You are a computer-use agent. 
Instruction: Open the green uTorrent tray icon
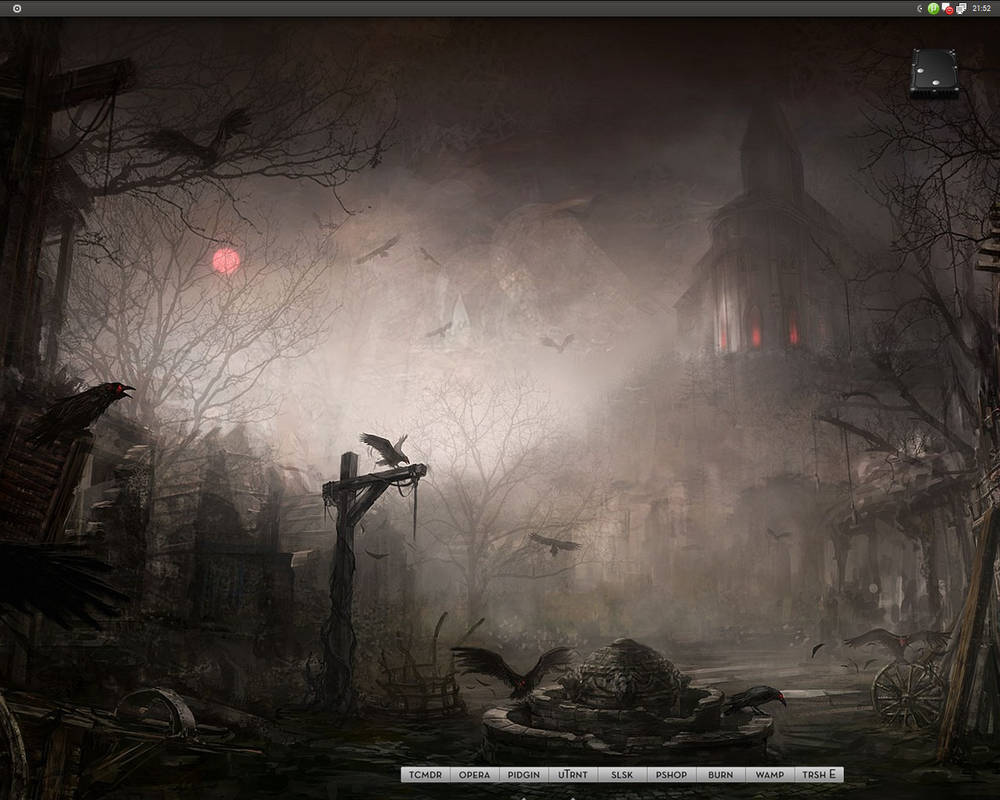coord(933,8)
